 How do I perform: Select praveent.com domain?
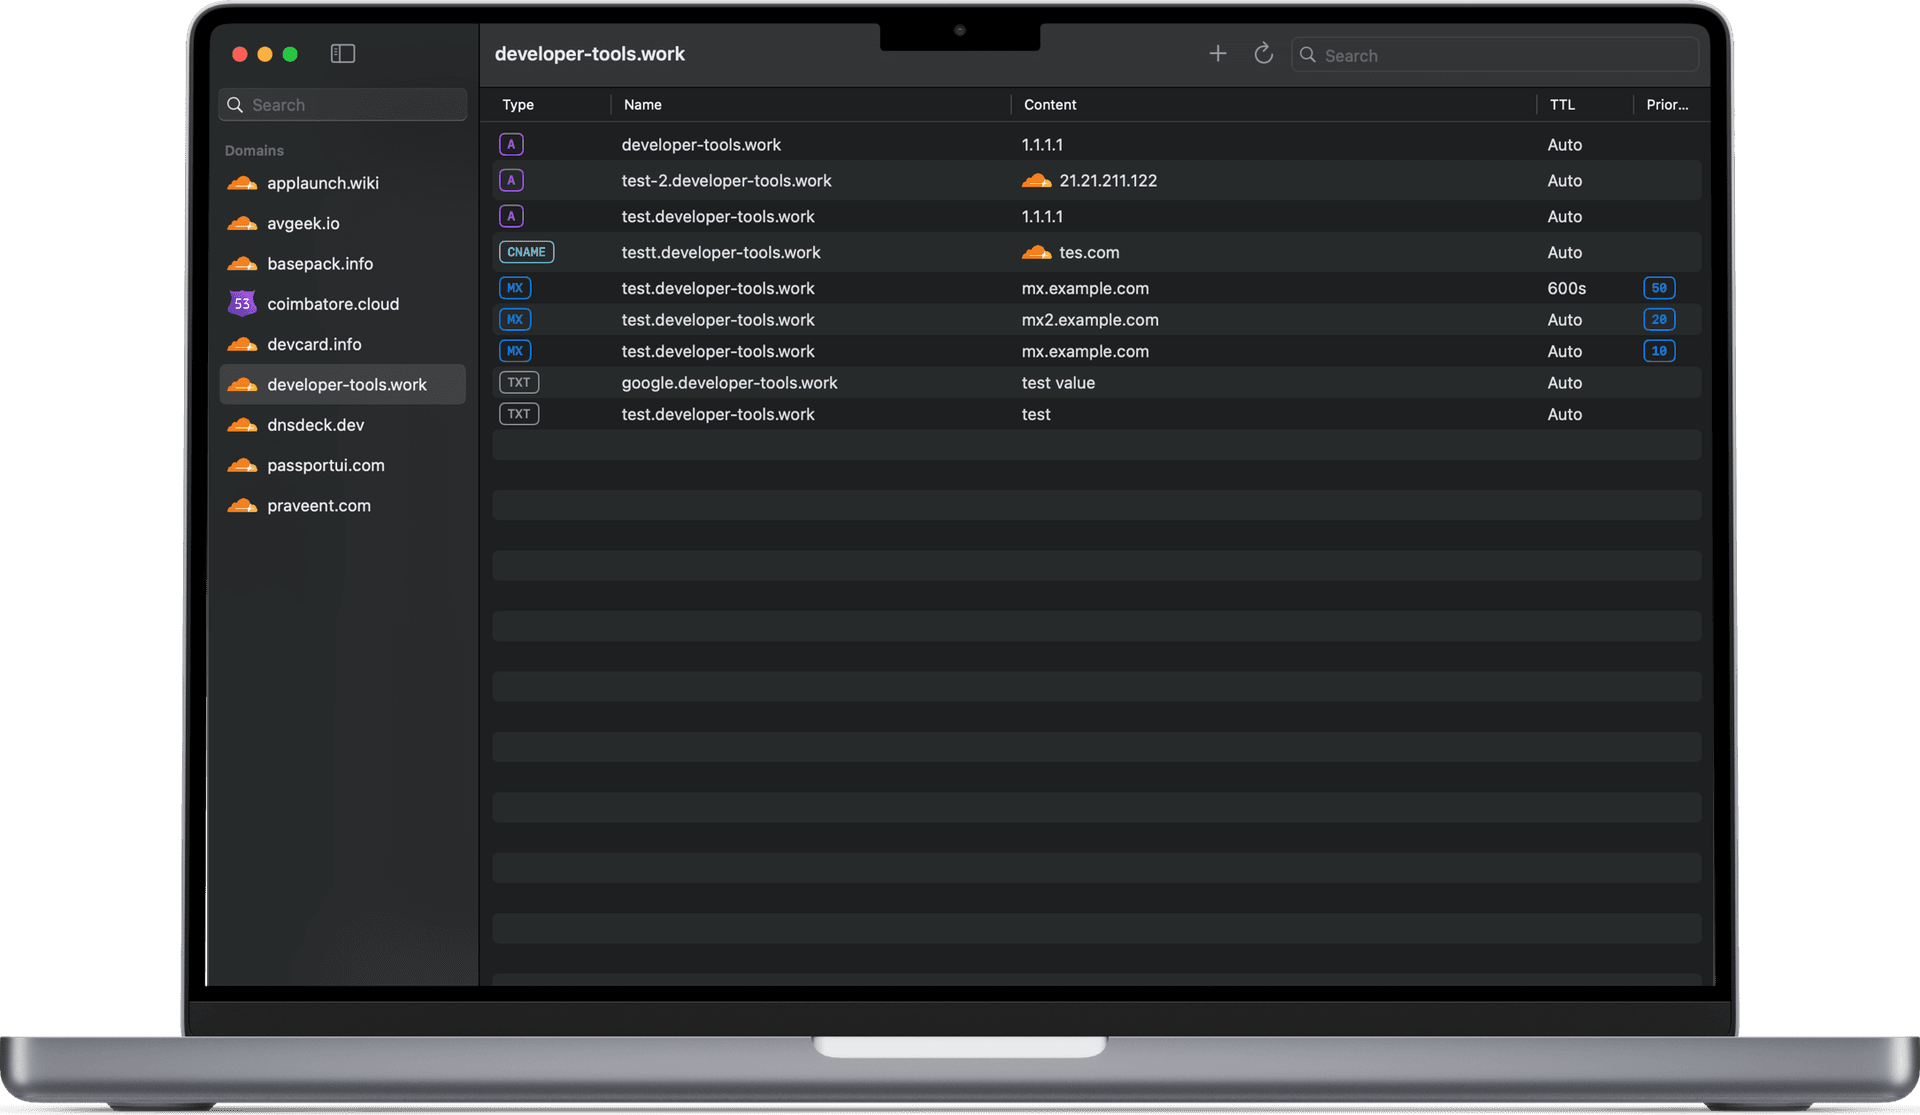318,506
